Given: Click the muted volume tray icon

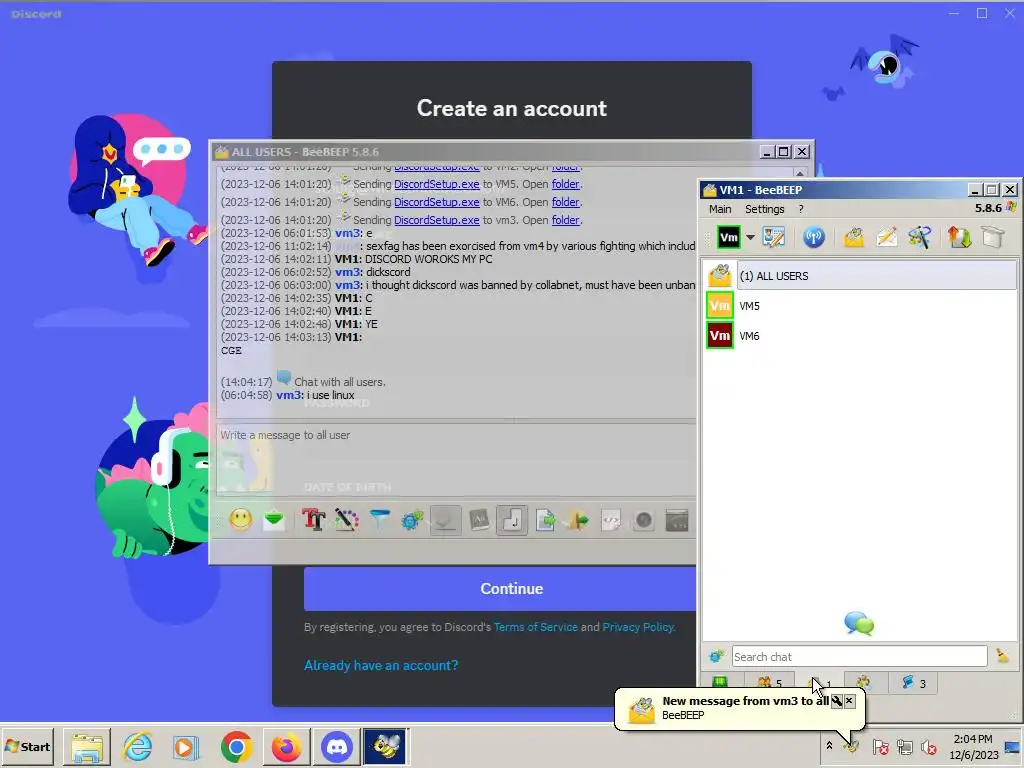Looking at the screenshot, I should click(928, 746).
